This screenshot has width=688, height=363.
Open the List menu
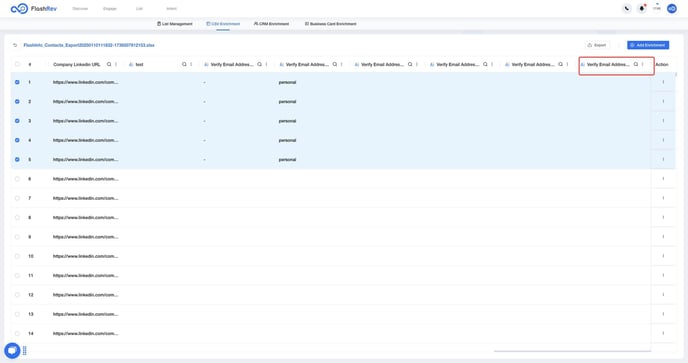tap(139, 8)
